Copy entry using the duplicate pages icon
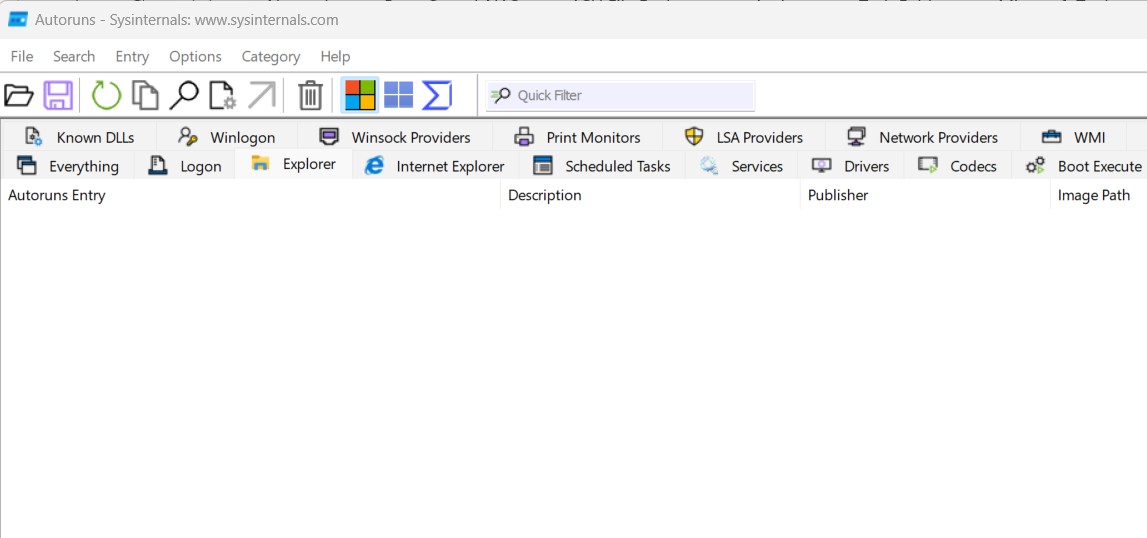Viewport: 1147px width, 538px height. [x=145, y=95]
